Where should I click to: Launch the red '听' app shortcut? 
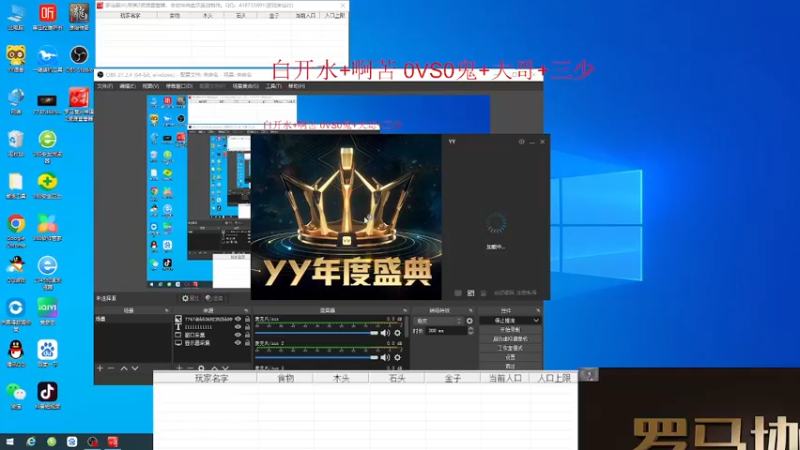point(47,17)
